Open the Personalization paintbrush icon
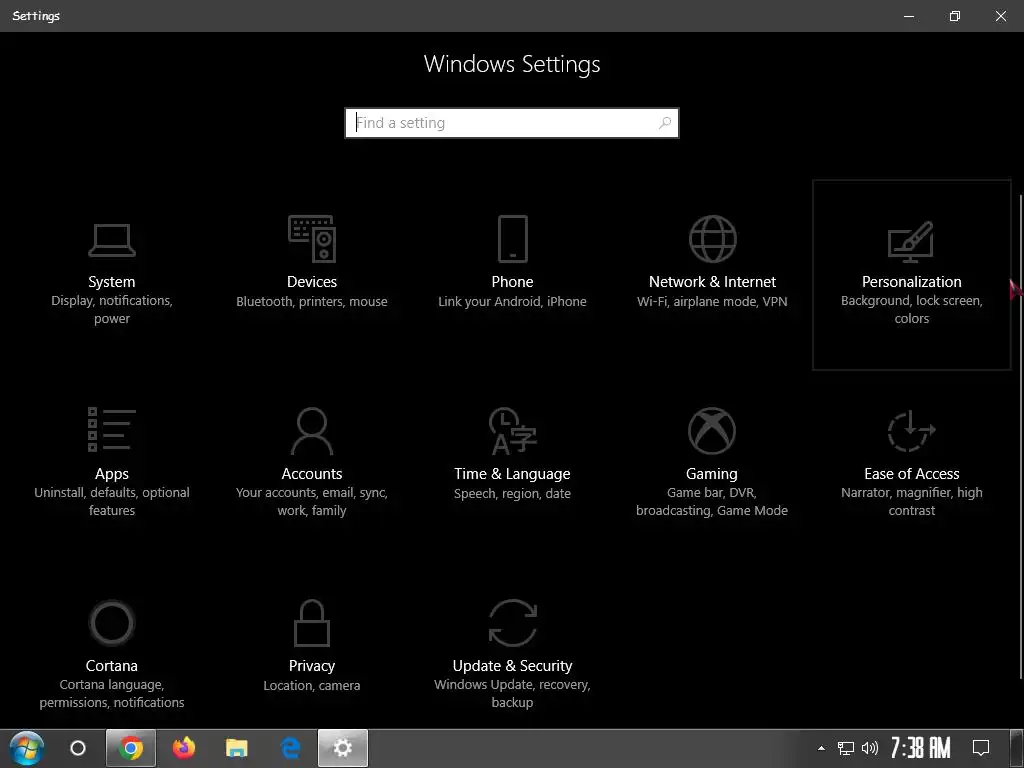This screenshot has width=1024, height=768. 911,242
